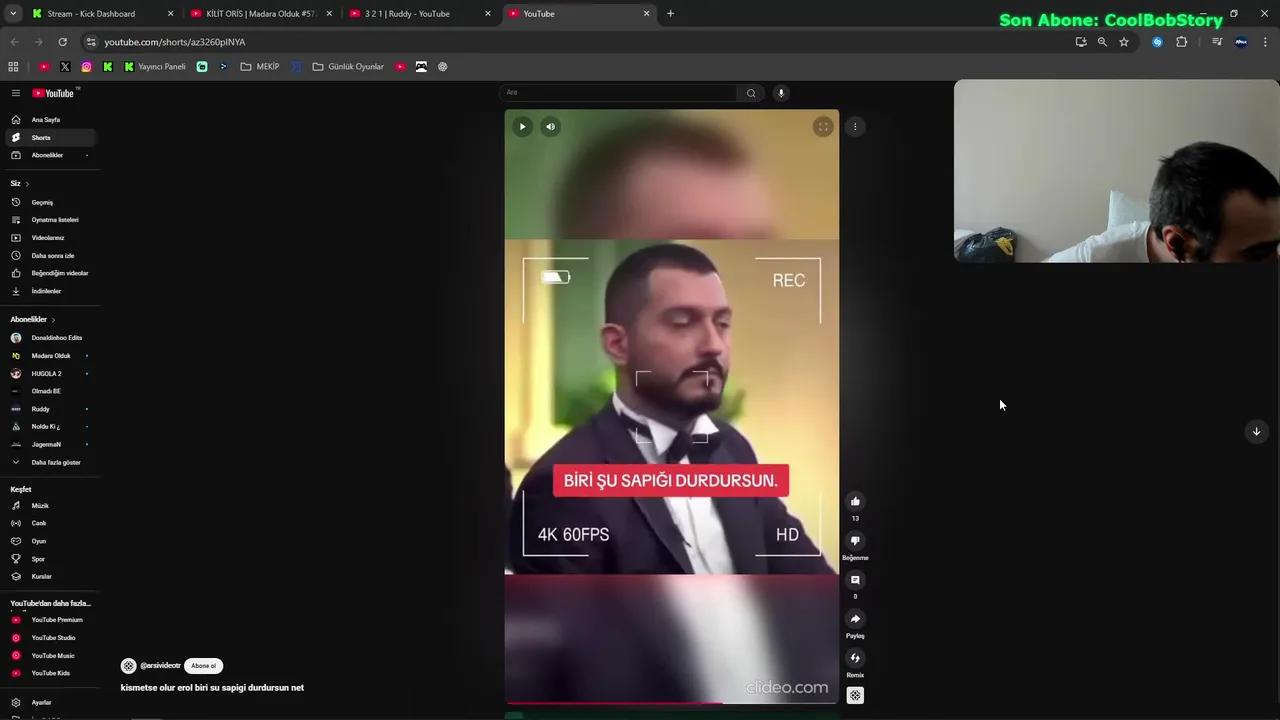The height and width of the screenshot is (720, 1280).
Task: Open the Madara Olduk channel subscription
Action: (x=50, y=356)
